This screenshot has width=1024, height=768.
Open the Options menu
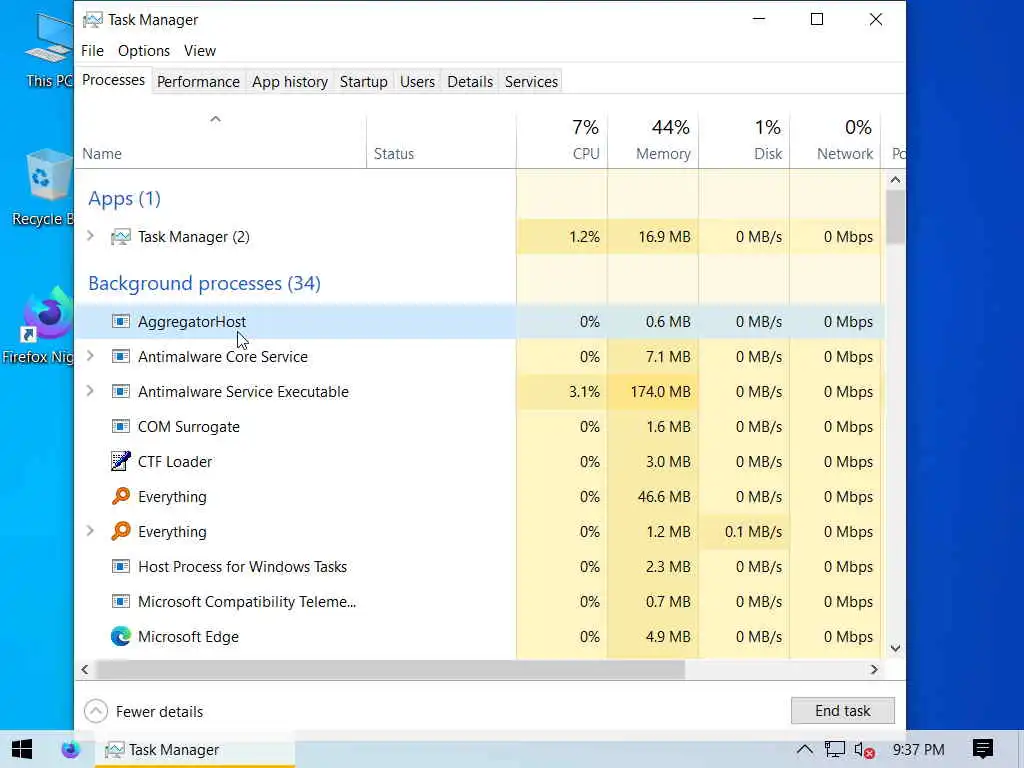[144, 51]
